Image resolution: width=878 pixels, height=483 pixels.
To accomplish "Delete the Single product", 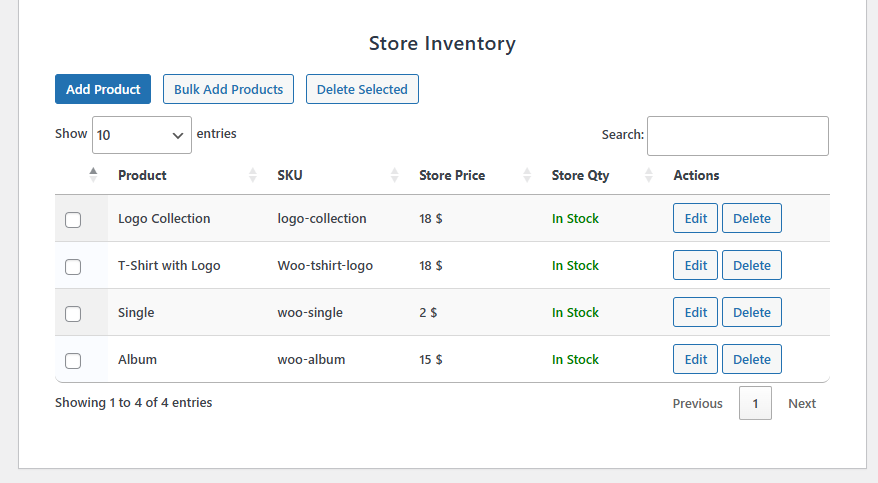I will pyautogui.click(x=752, y=312).
